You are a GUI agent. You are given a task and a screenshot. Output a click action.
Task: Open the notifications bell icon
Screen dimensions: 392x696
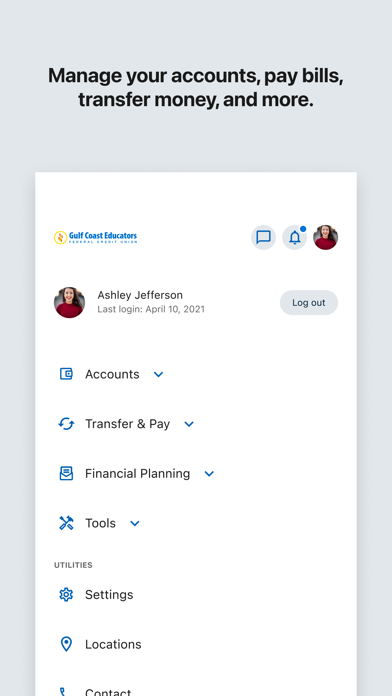point(295,237)
